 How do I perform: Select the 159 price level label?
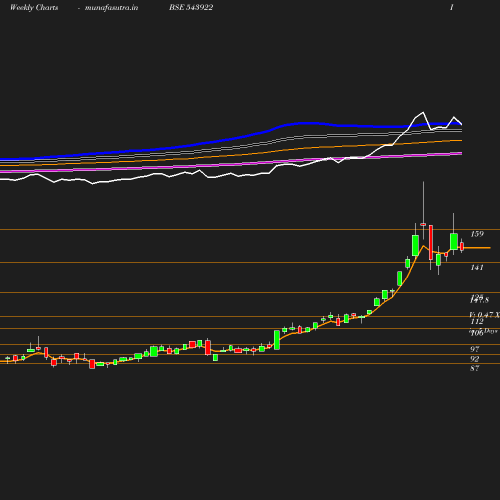[477, 234]
